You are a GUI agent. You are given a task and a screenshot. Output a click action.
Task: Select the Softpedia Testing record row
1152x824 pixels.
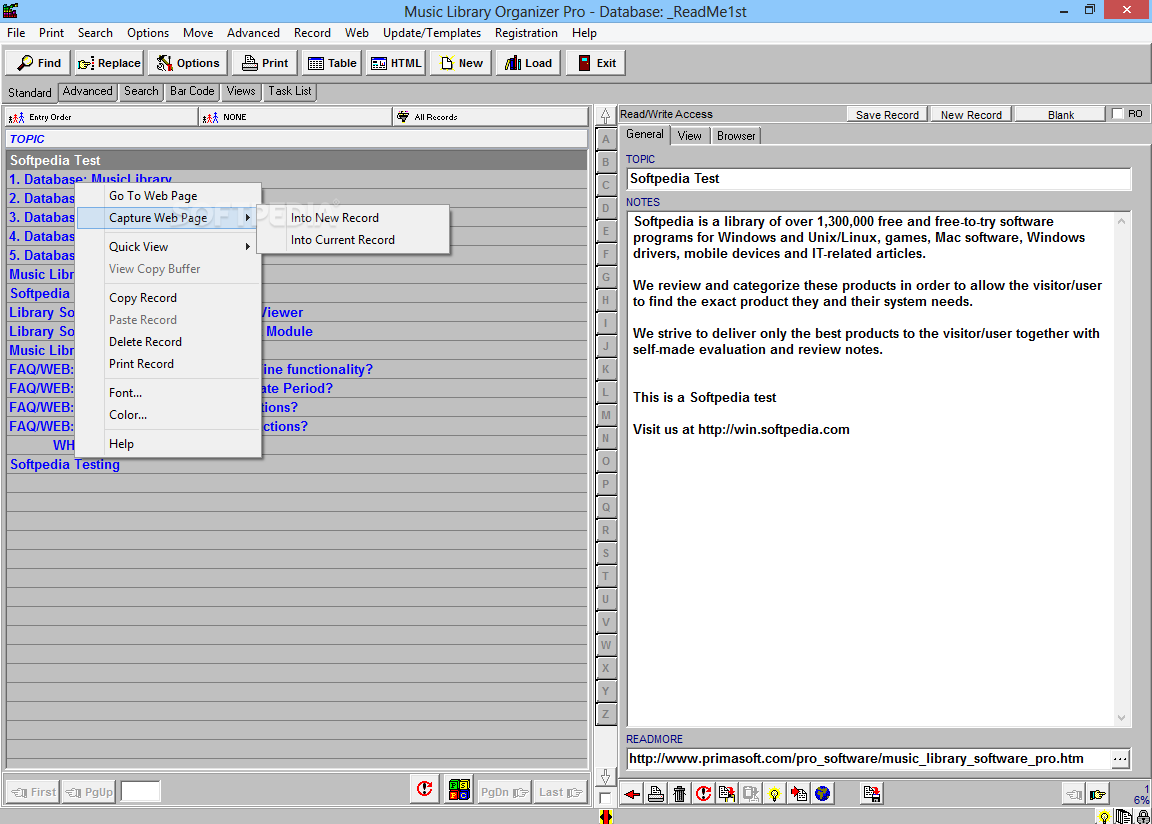(x=297, y=464)
